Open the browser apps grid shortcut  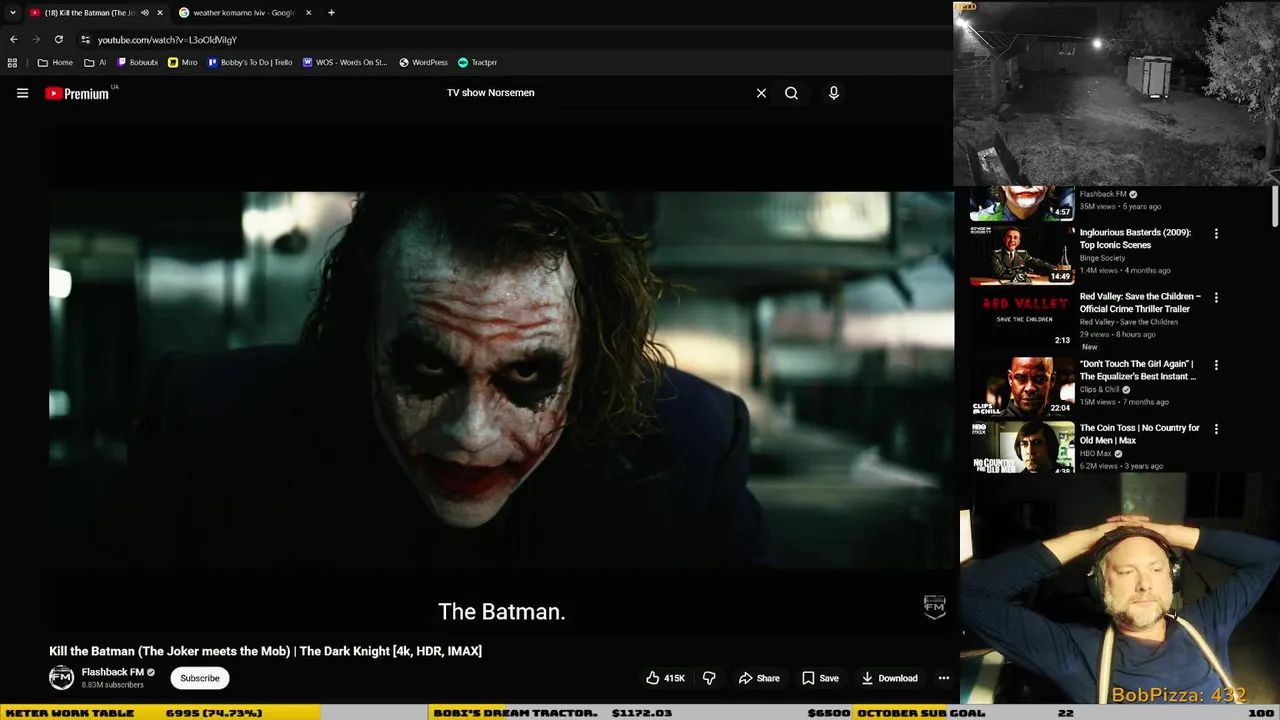click(x=12, y=62)
